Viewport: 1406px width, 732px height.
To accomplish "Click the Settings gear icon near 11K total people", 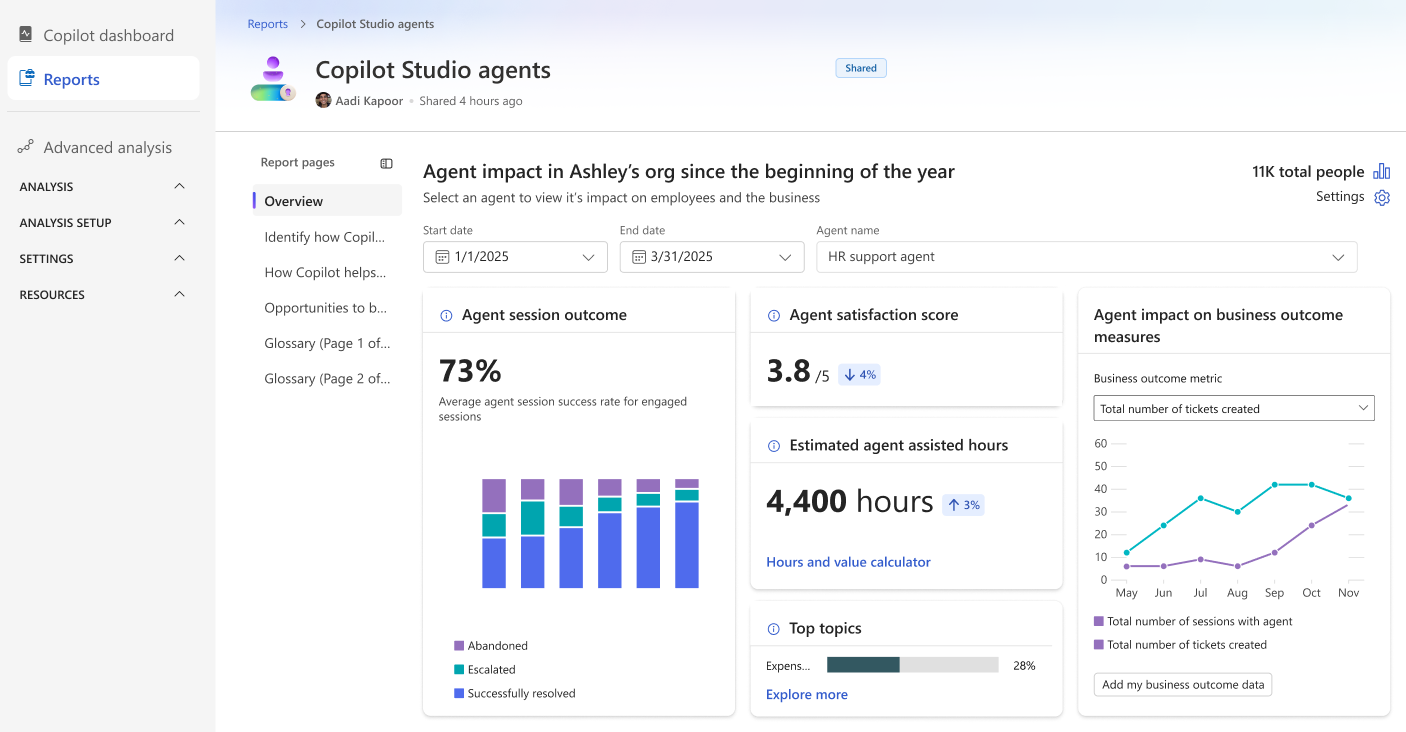I will (x=1382, y=197).
